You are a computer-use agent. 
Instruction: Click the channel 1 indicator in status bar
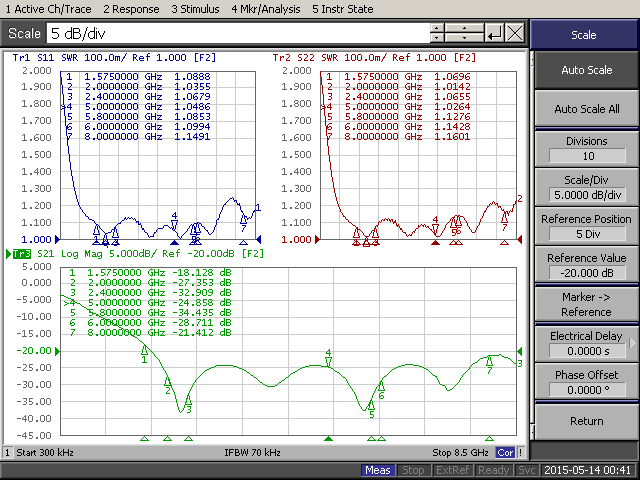tap(7, 453)
